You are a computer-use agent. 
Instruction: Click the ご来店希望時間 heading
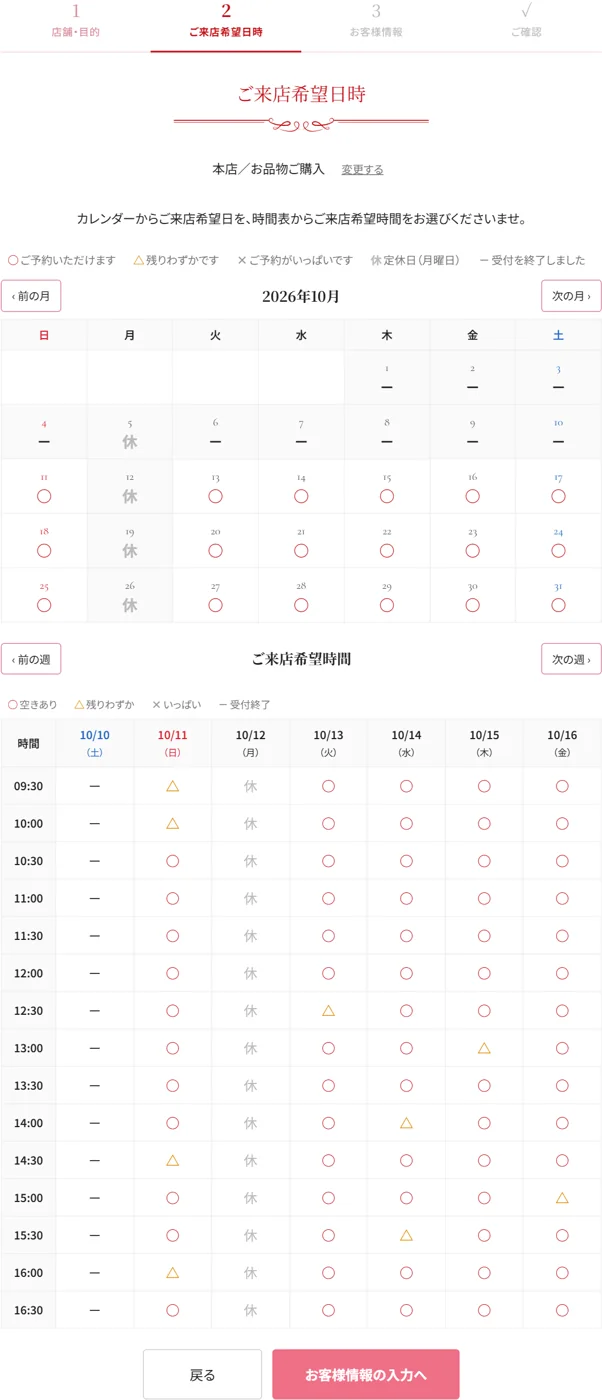(301, 659)
